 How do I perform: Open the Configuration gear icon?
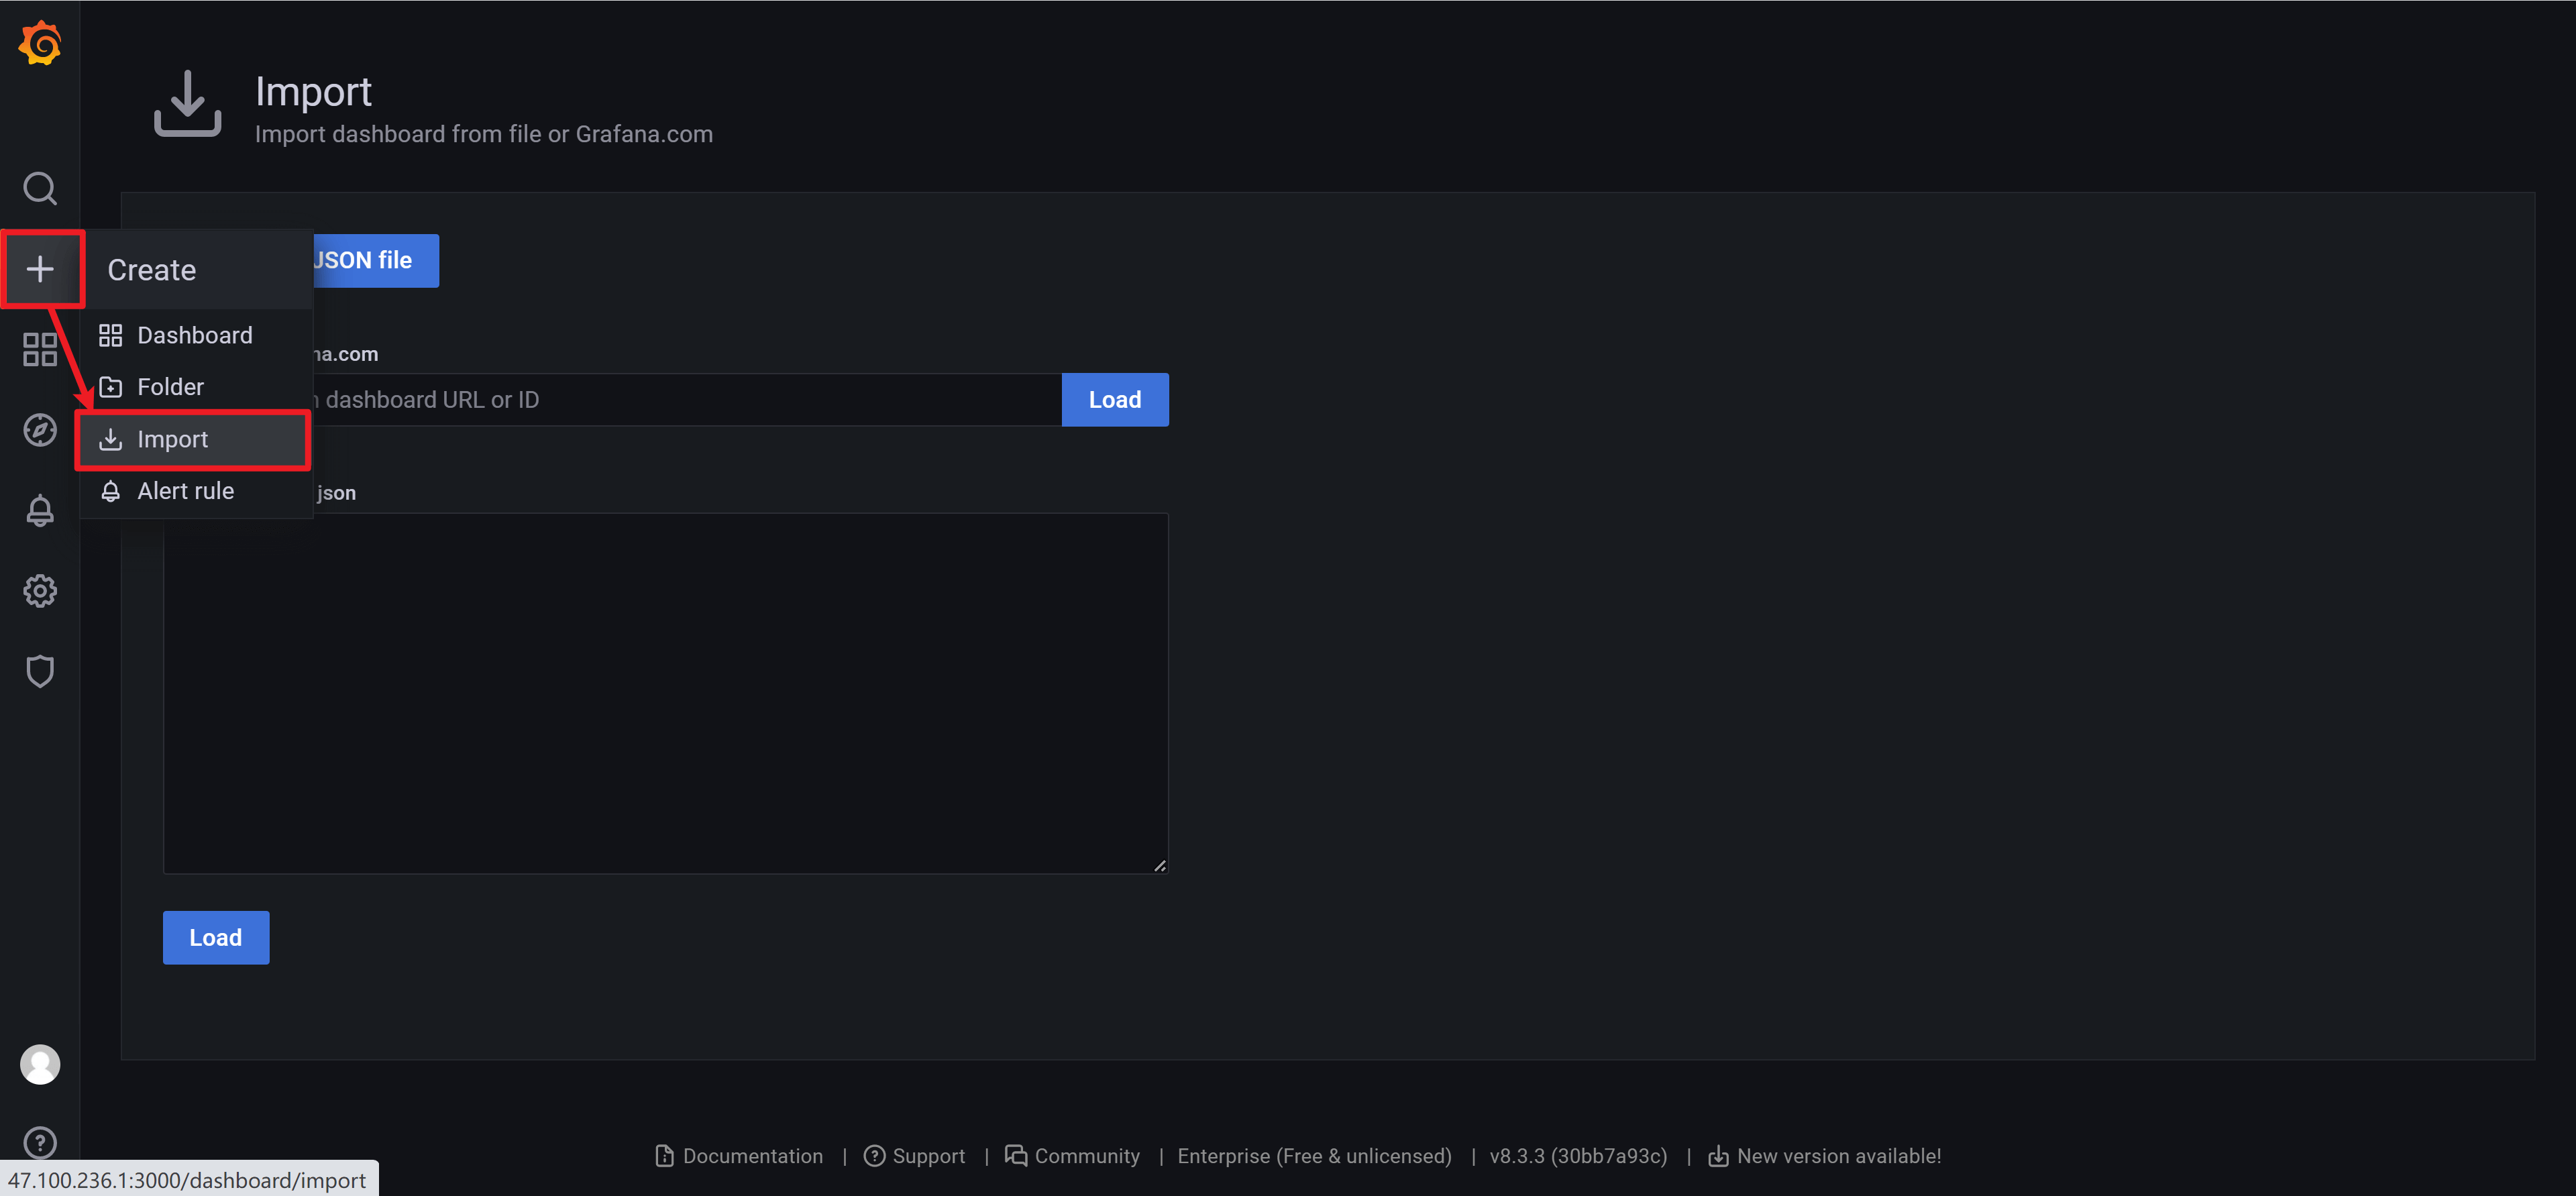(x=40, y=591)
